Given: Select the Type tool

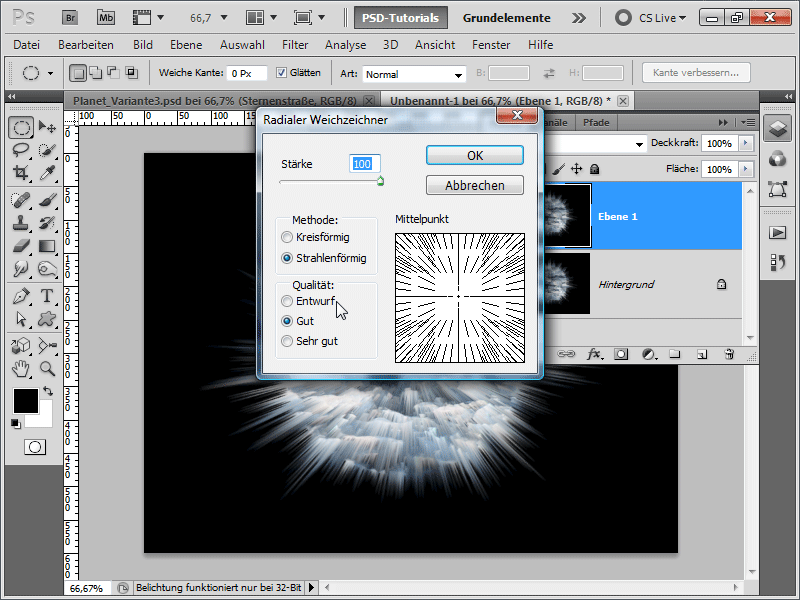Looking at the screenshot, I should 47,295.
